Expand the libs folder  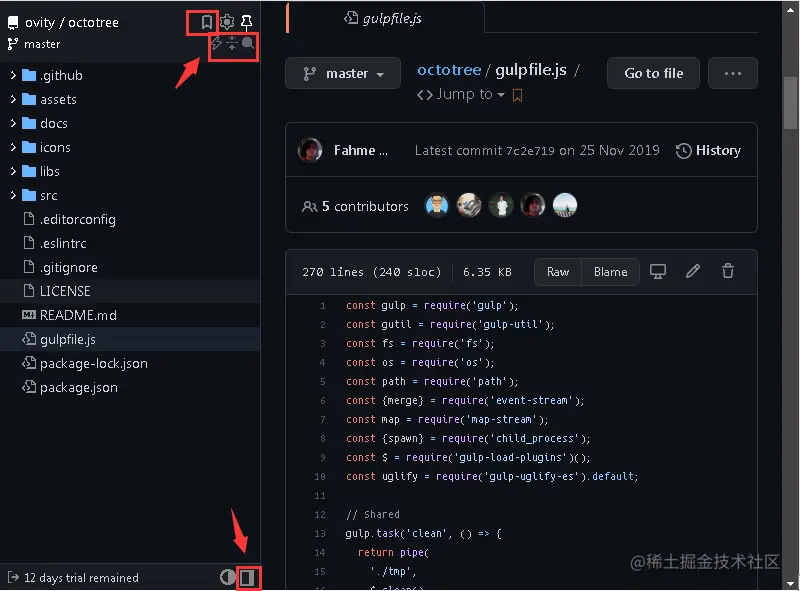[x=13, y=171]
